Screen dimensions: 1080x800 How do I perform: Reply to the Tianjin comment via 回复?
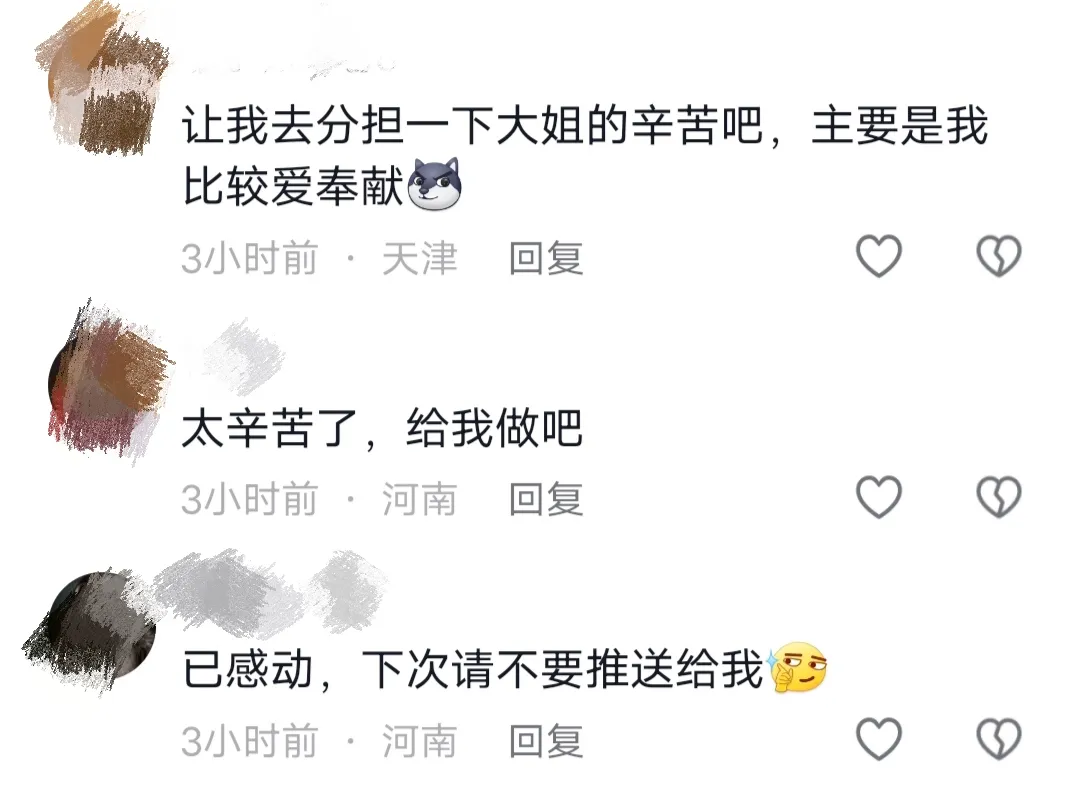[546, 258]
